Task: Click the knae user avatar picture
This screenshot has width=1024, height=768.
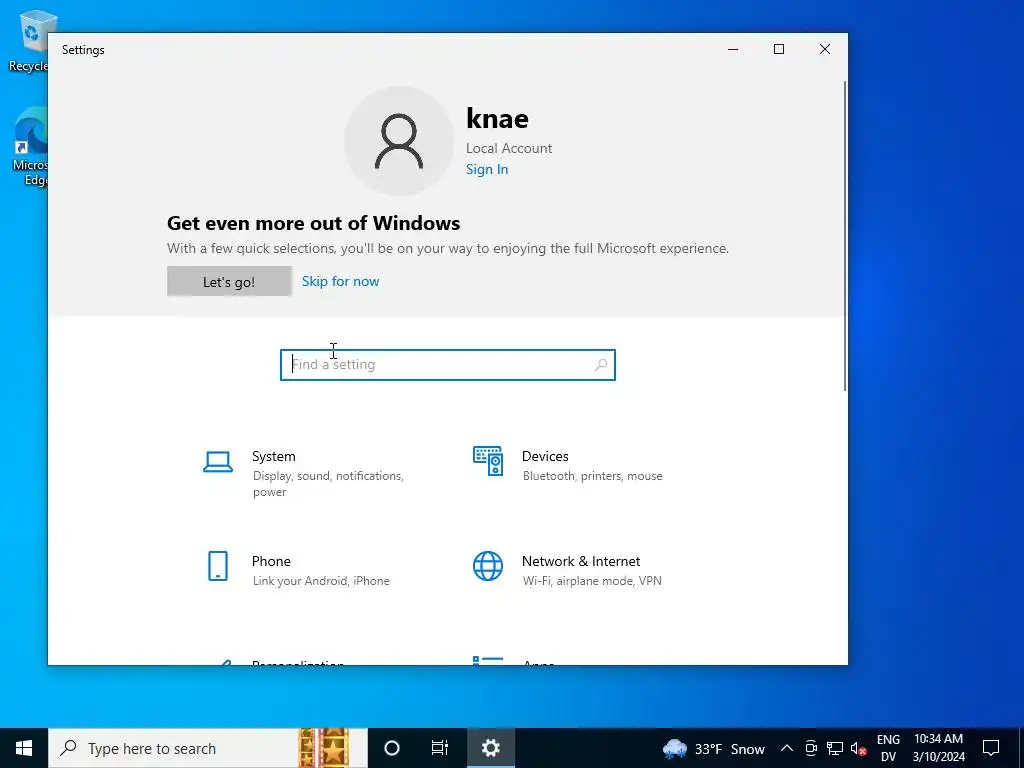Action: [x=399, y=141]
